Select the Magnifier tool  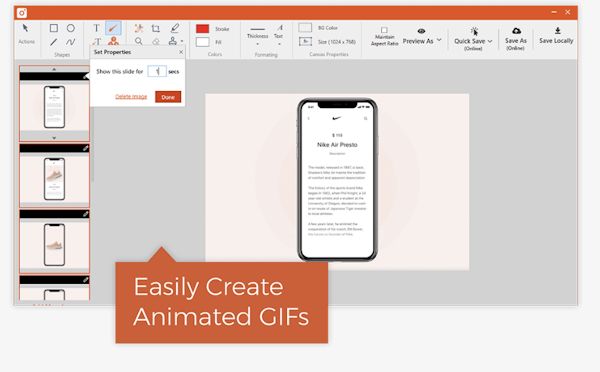[x=139, y=41]
